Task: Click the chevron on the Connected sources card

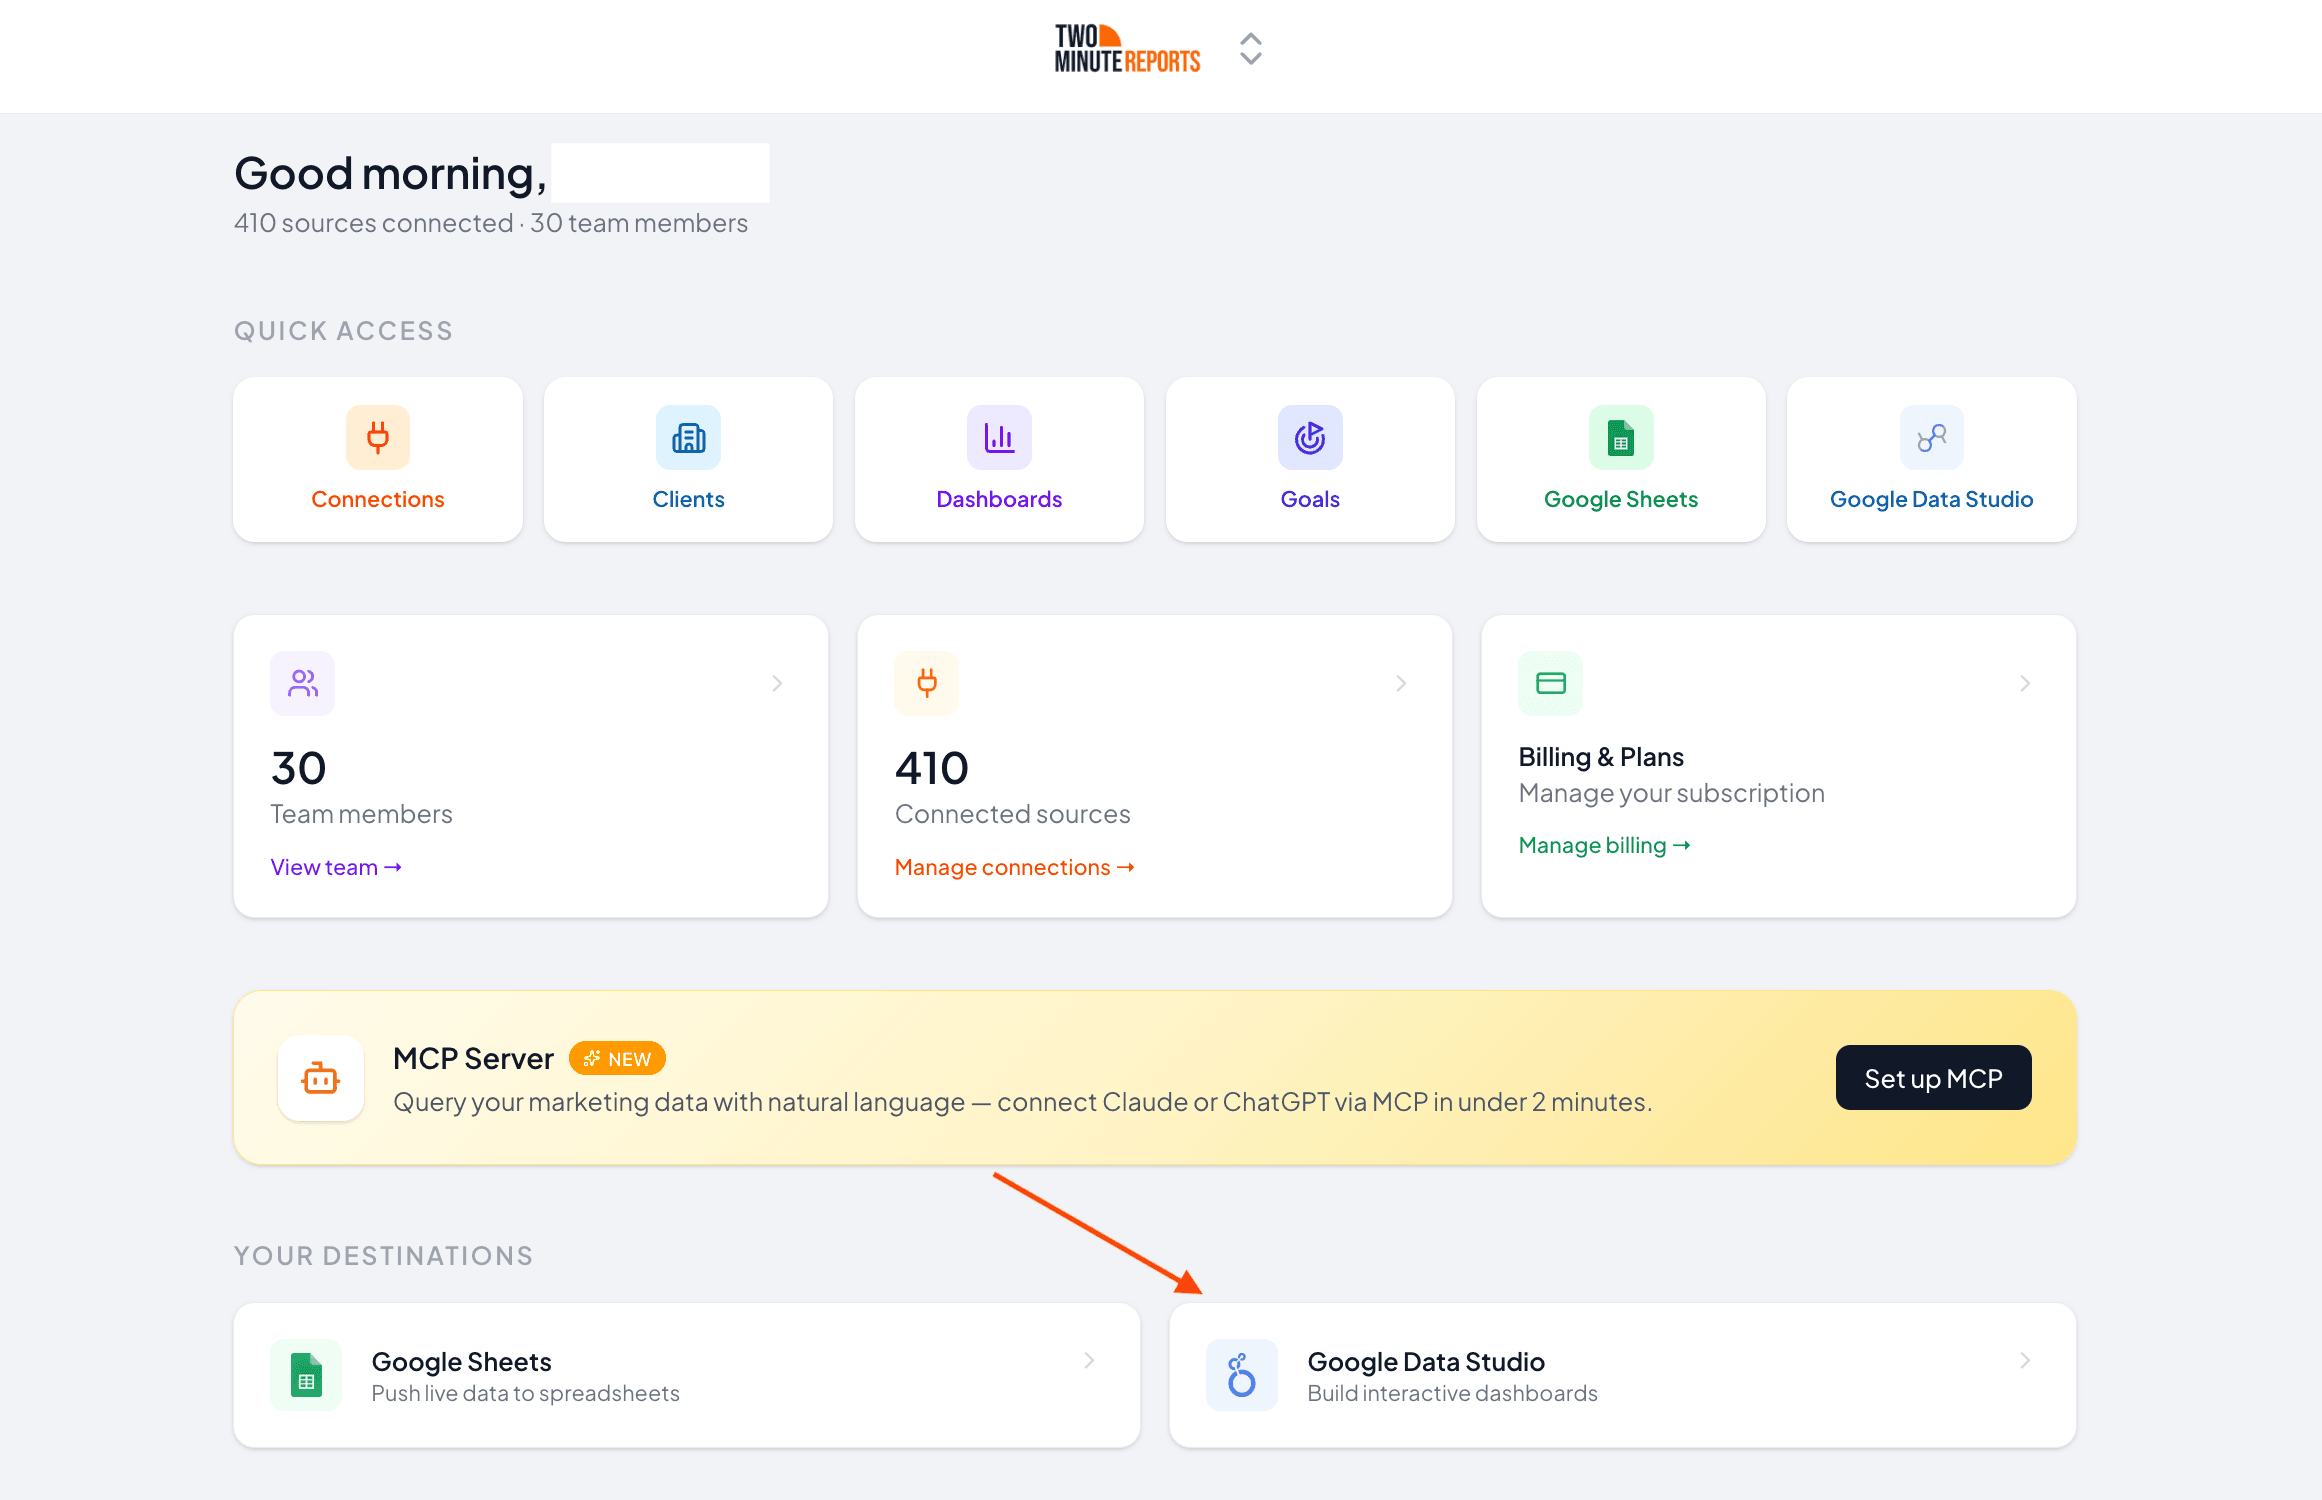Action: click(x=1401, y=683)
